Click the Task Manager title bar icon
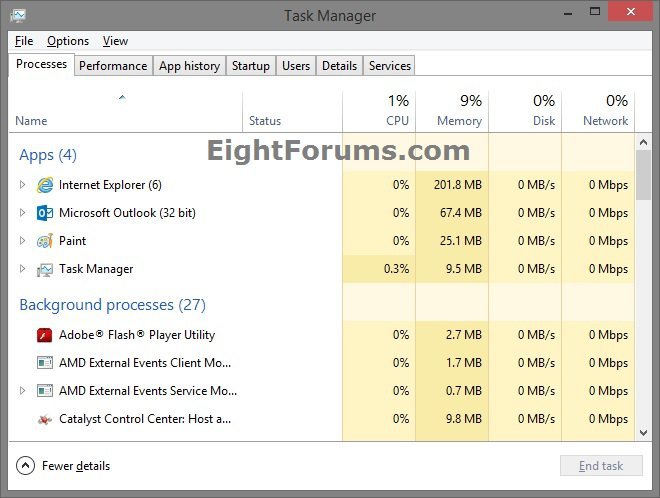The height and width of the screenshot is (498, 660). pyautogui.click(x=18, y=16)
